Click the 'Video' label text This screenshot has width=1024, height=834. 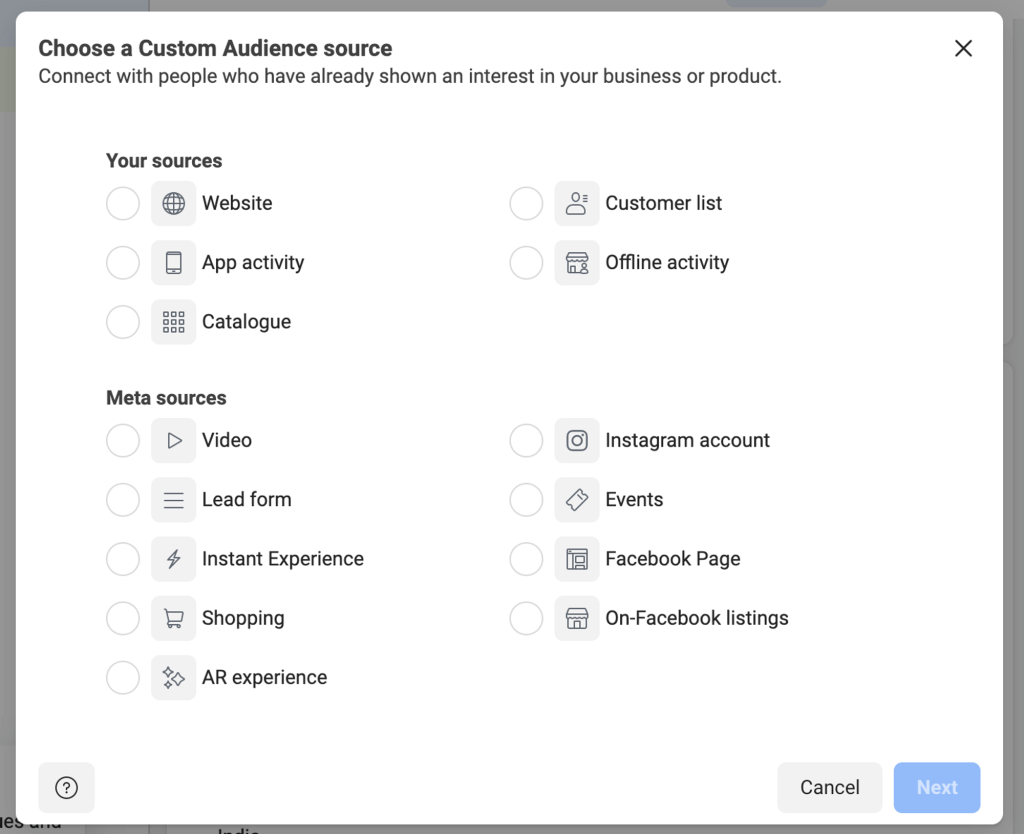pyautogui.click(x=227, y=440)
